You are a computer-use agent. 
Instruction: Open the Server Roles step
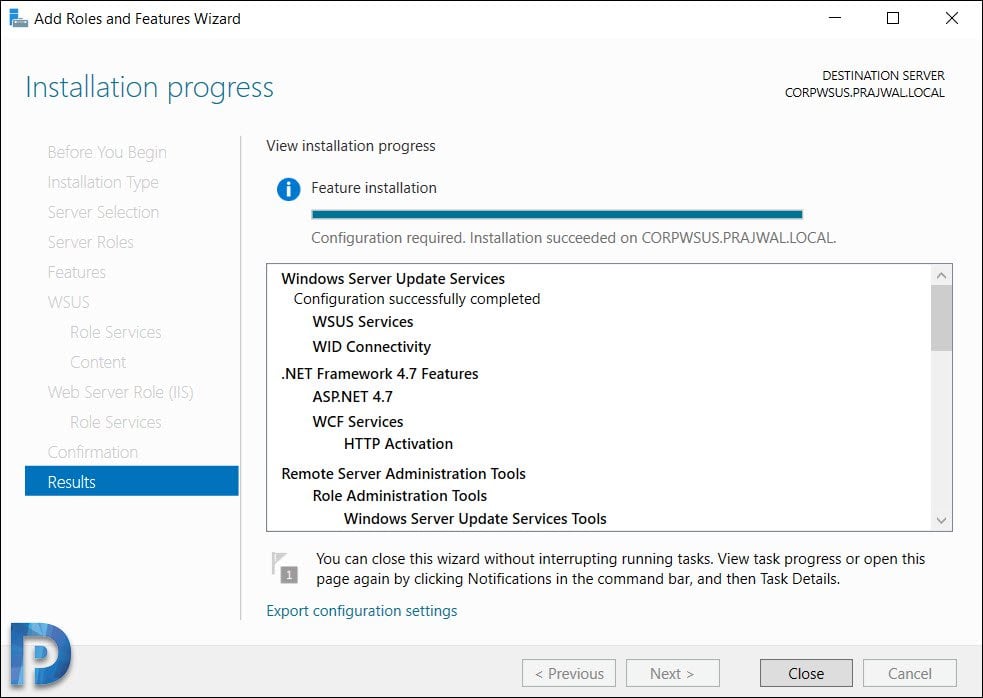90,242
